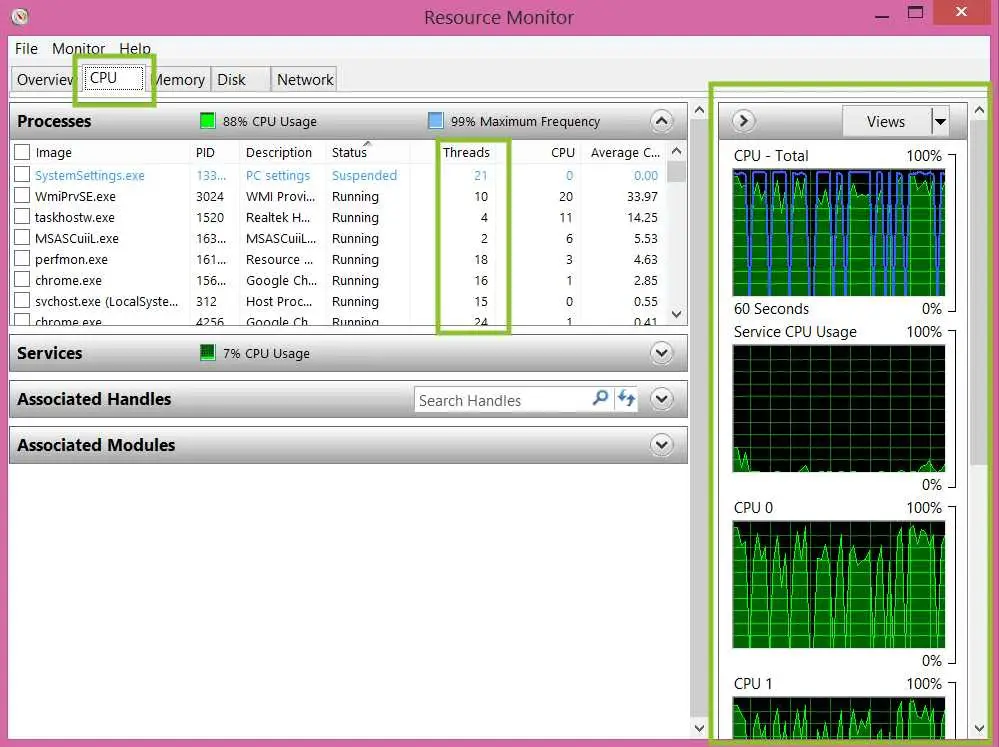This screenshot has width=999, height=747.
Task: Click the CPU 0 usage graph
Action: pos(838,584)
